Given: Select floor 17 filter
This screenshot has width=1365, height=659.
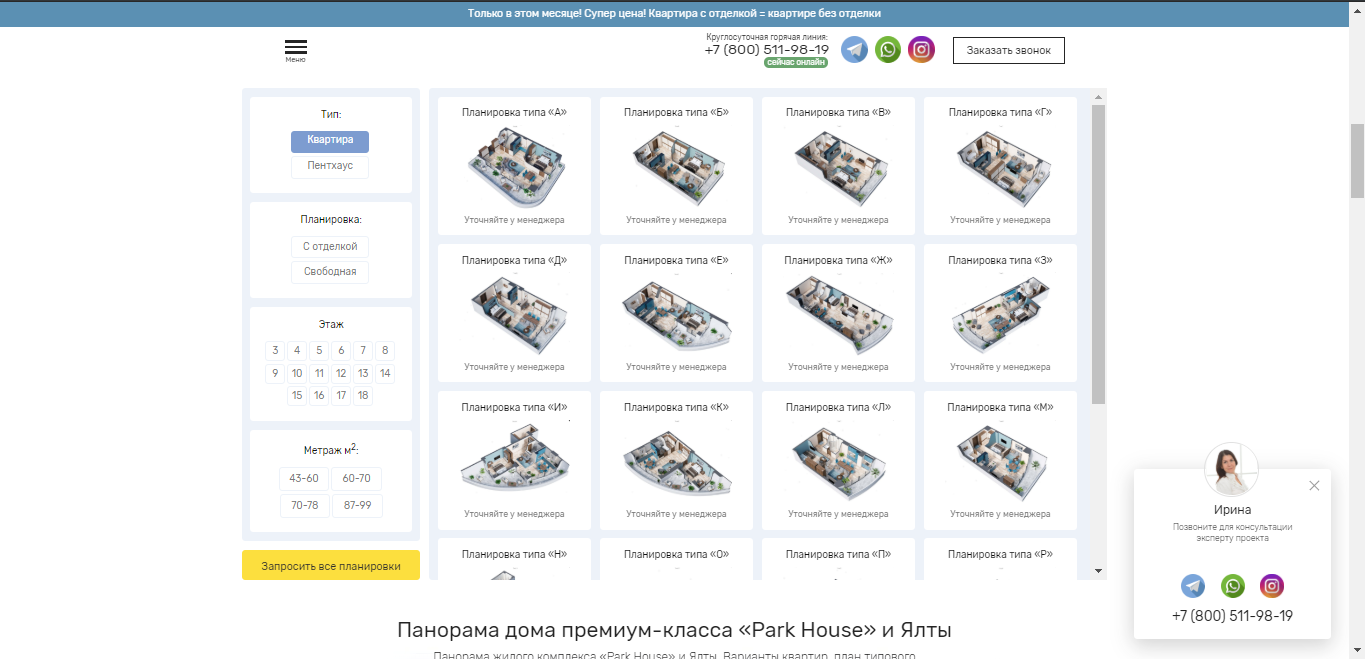Looking at the screenshot, I should [341, 395].
